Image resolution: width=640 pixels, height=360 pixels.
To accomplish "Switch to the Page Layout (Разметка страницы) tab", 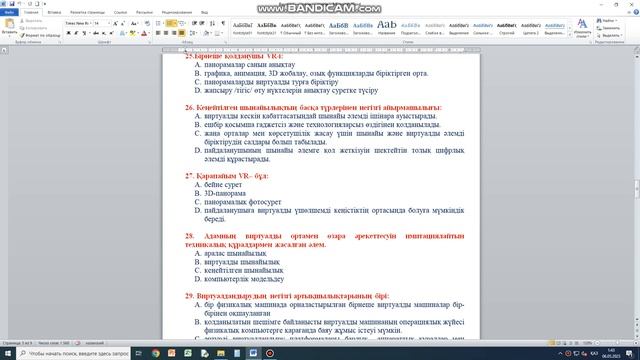I will point(87,12).
